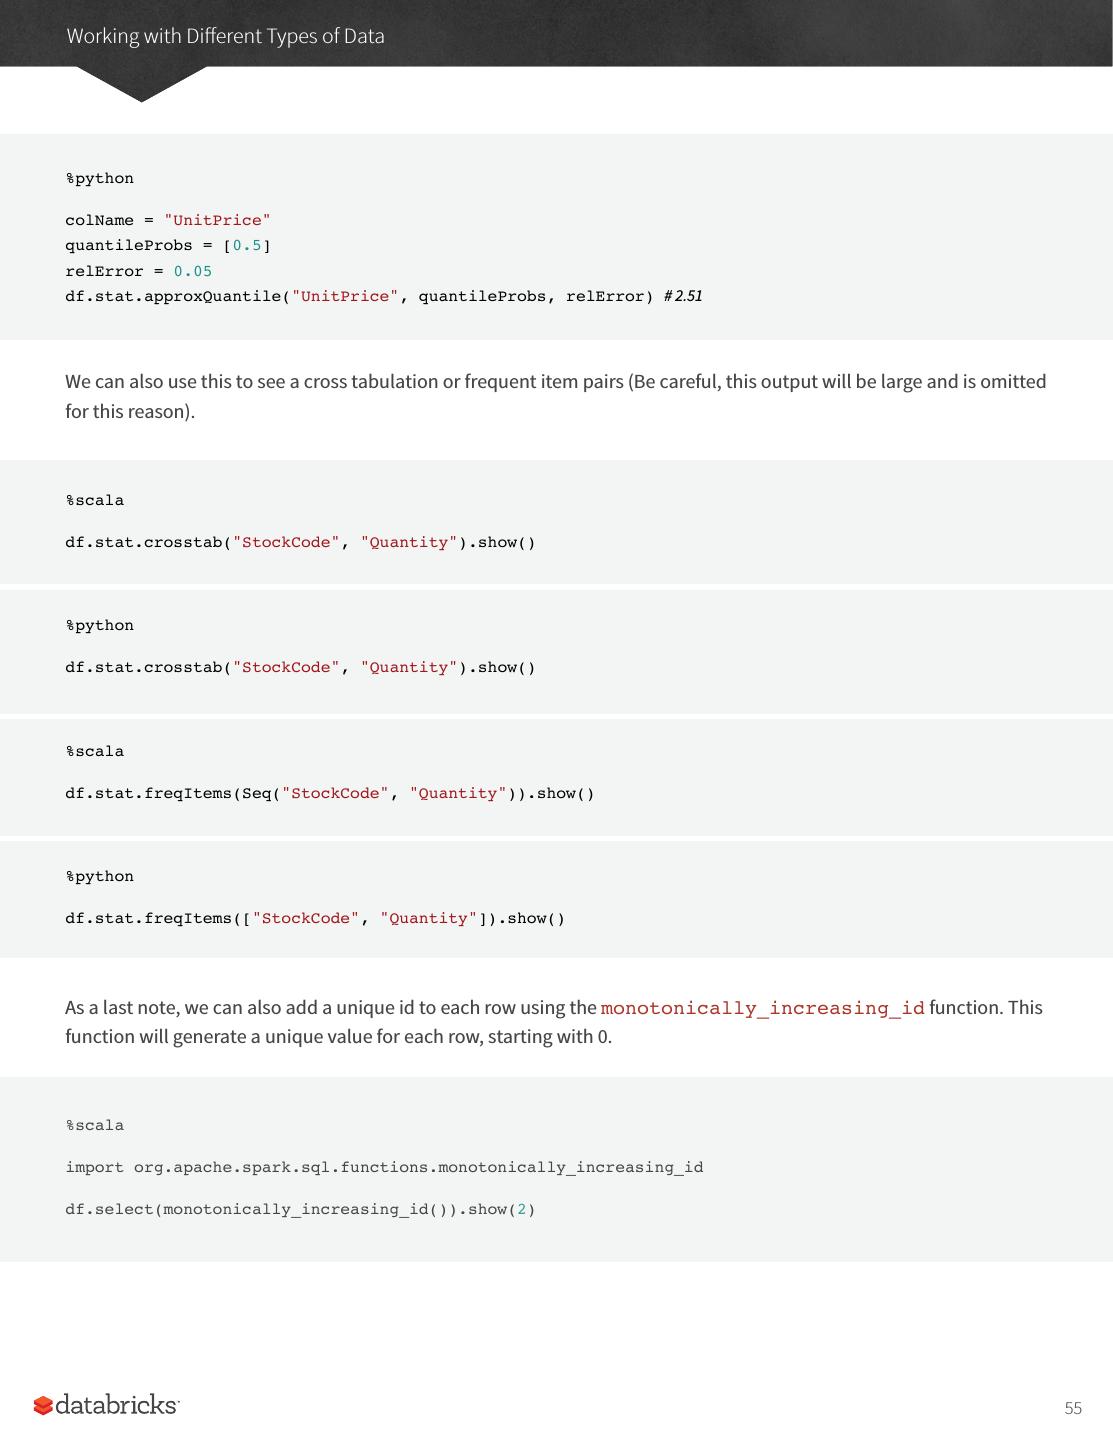1113x1440 pixels.
Task: Click the %scala label above the import statement
Action: pos(95,1125)
